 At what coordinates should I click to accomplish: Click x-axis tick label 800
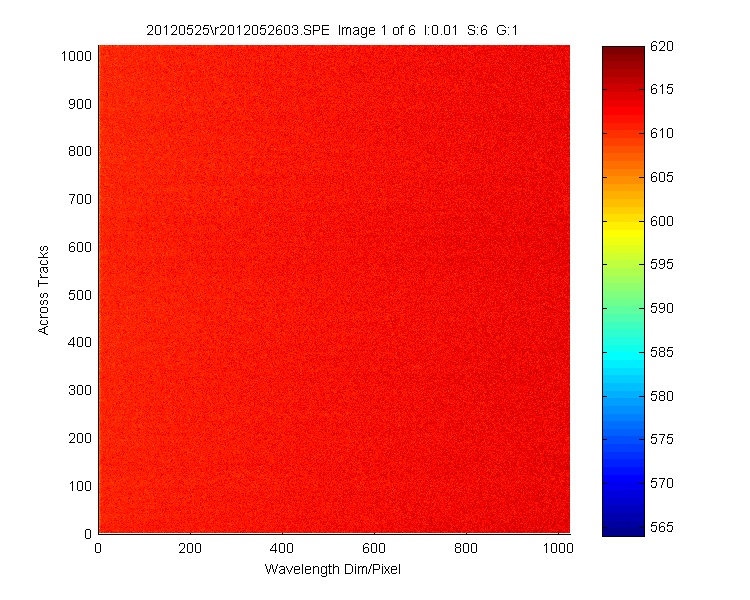(x=466, y=548)
